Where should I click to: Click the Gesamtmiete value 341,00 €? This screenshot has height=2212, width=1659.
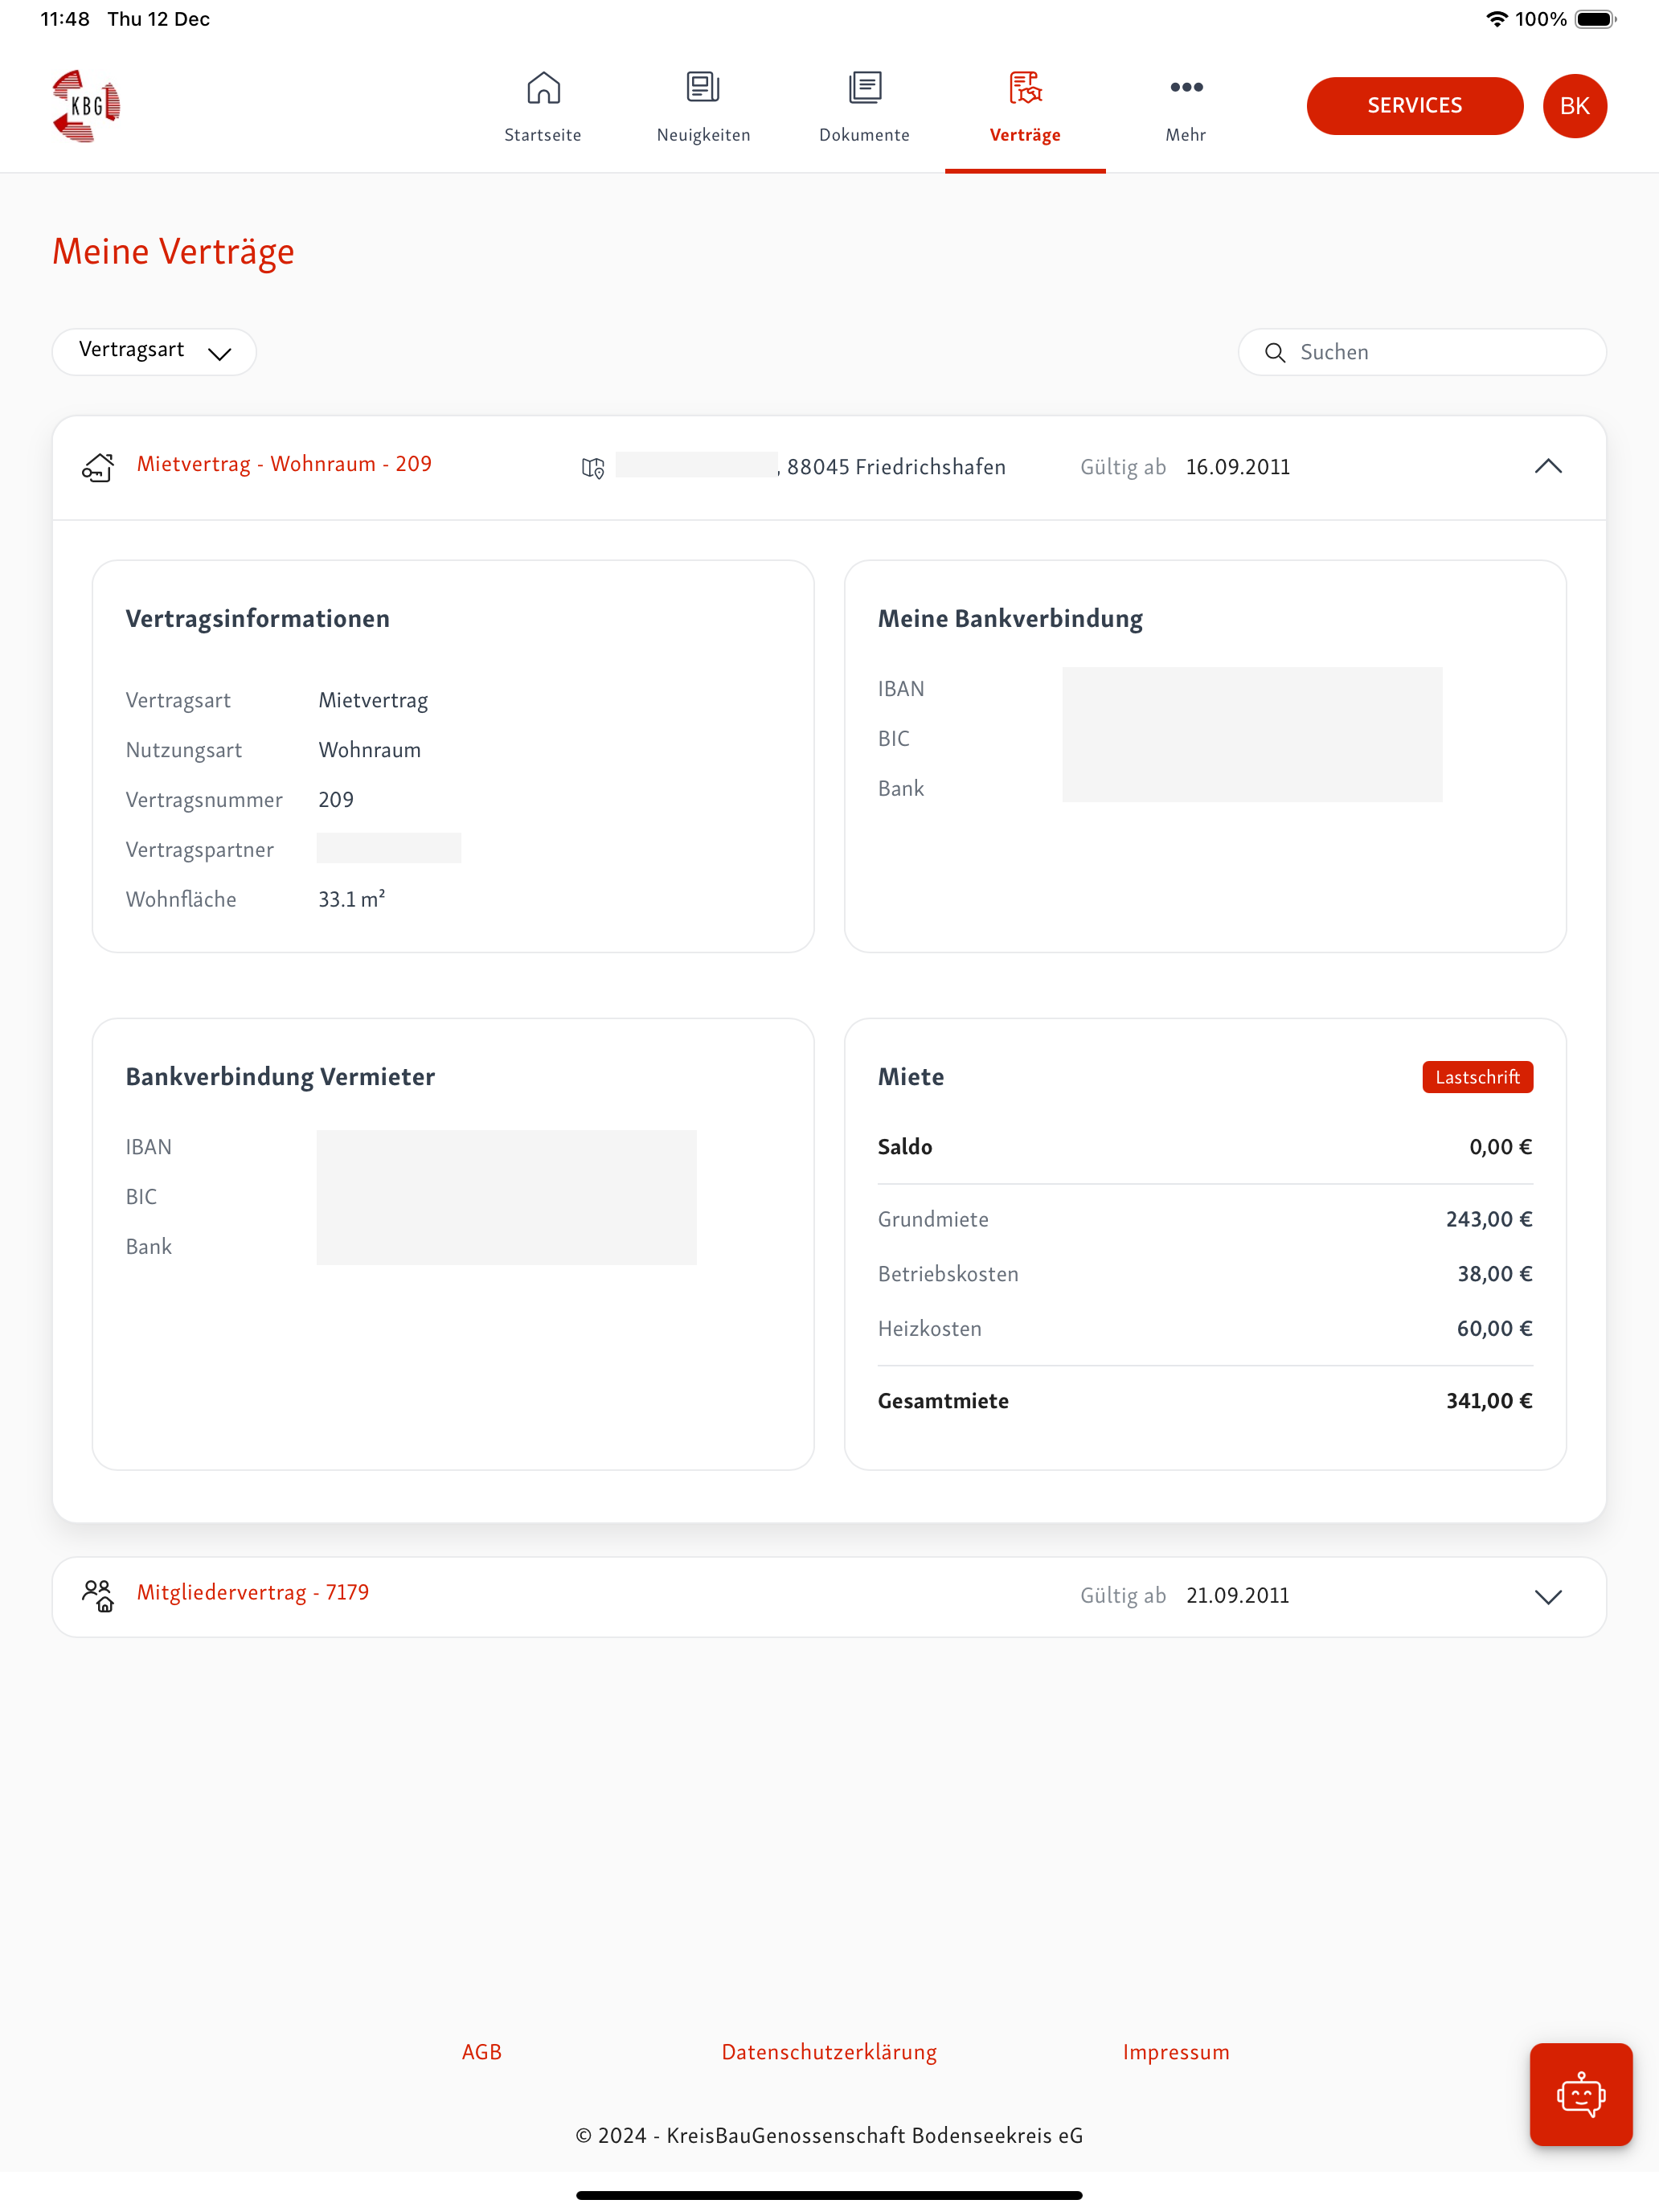(x=1489, y=1401)
